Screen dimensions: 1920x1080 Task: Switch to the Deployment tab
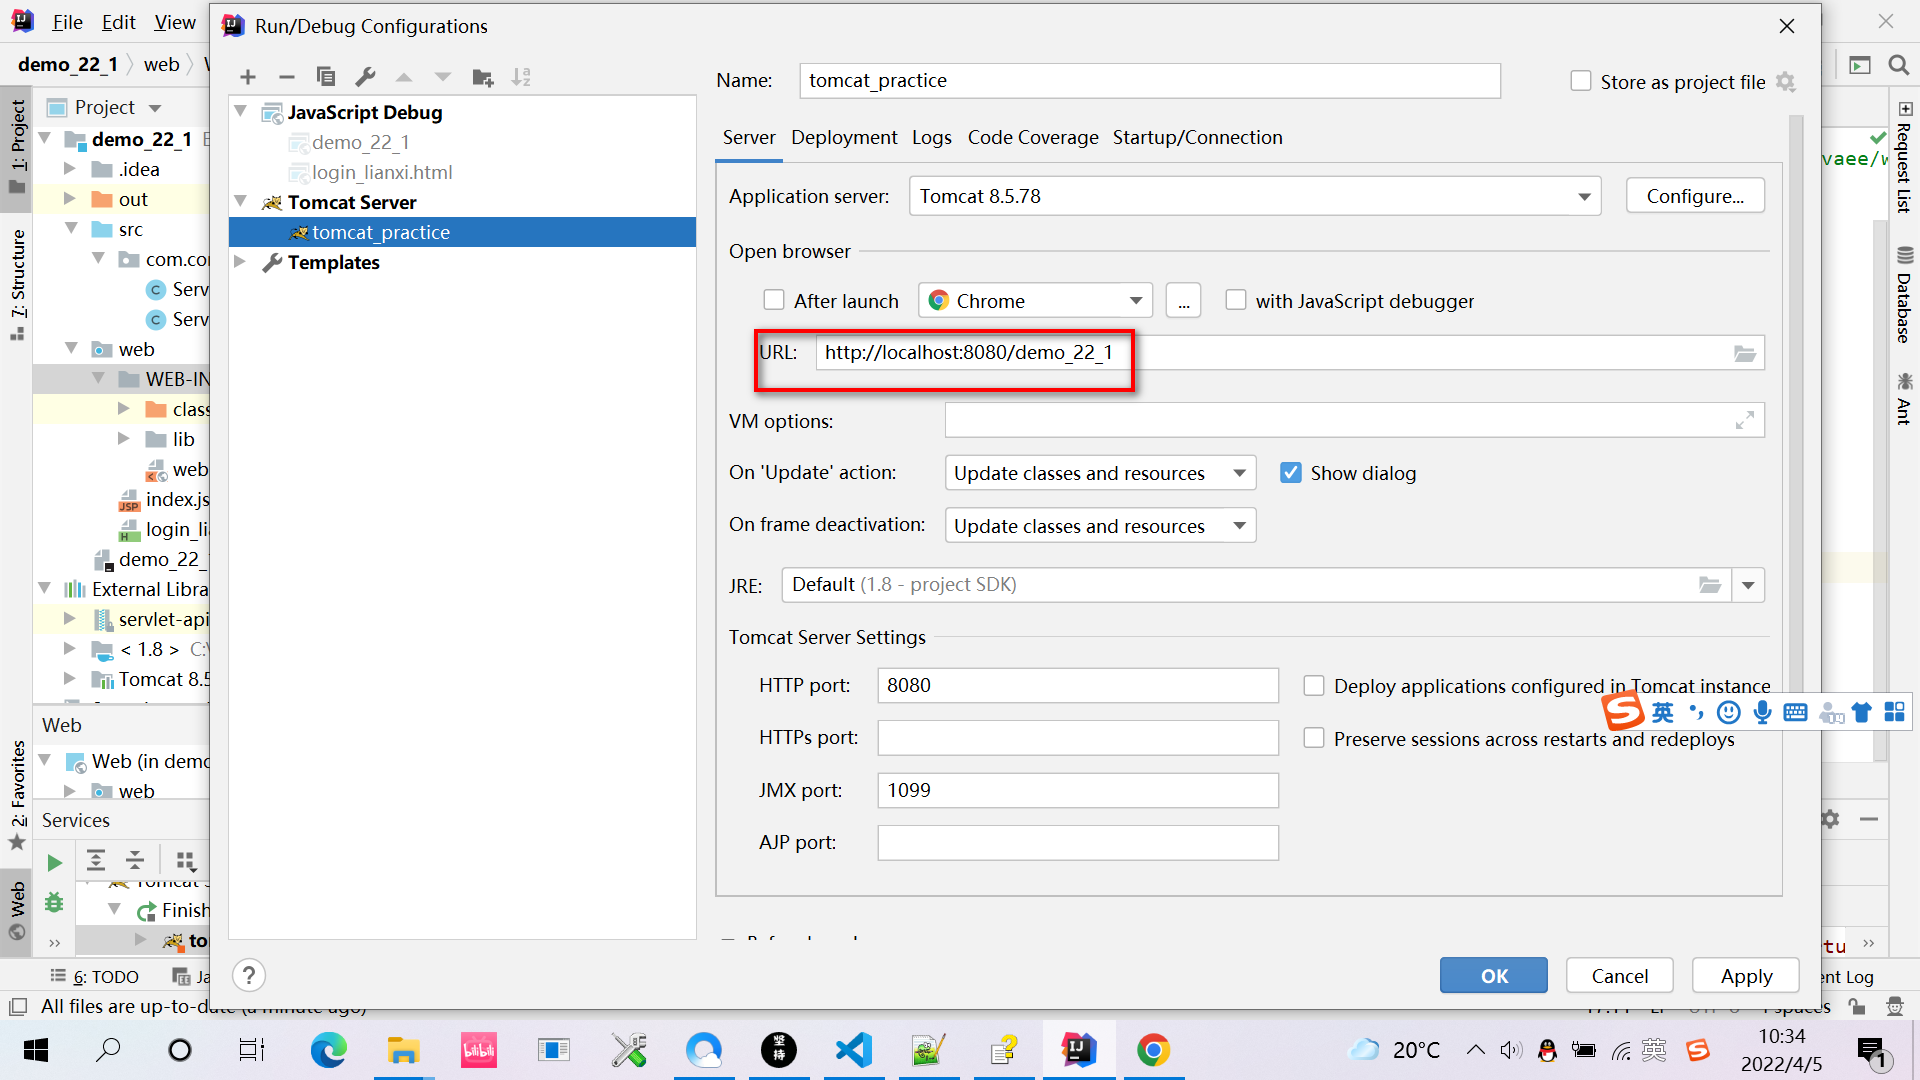[844, 137]
